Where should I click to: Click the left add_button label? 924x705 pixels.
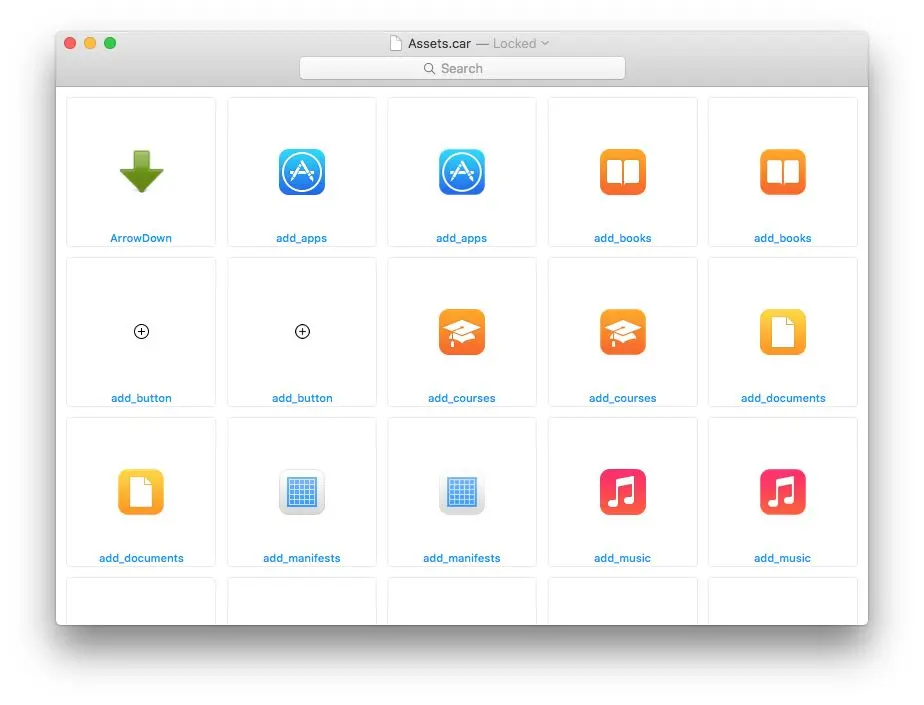(x=141, y=398)
